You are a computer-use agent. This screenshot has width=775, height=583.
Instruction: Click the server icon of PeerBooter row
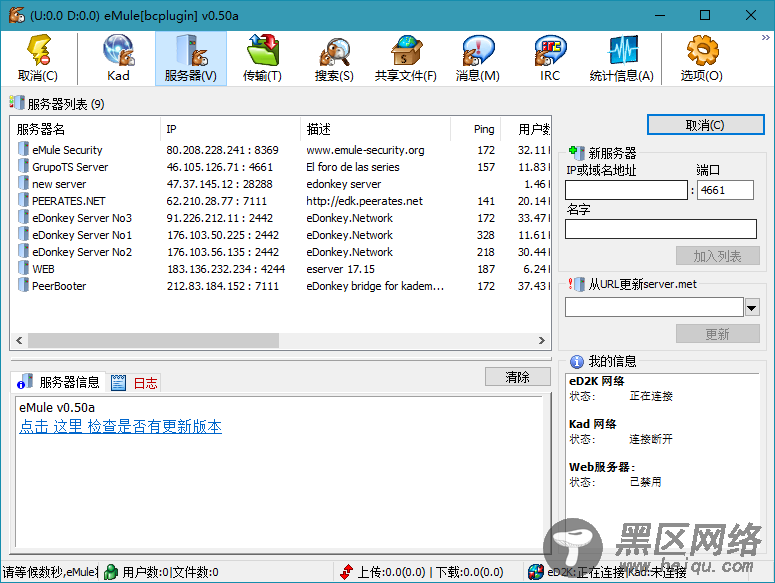(x=23, y=285)
